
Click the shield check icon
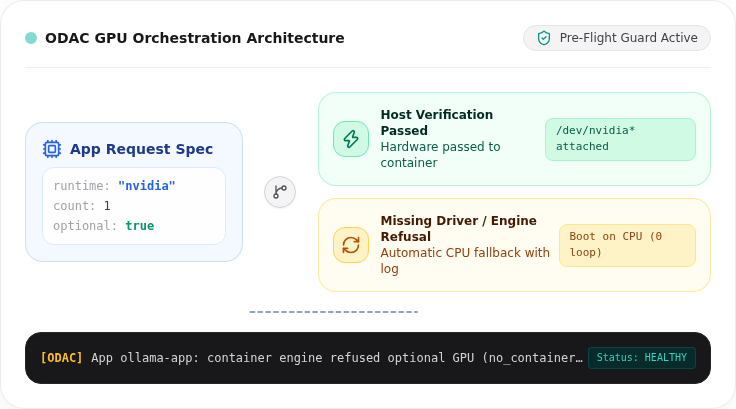point(544,38)
